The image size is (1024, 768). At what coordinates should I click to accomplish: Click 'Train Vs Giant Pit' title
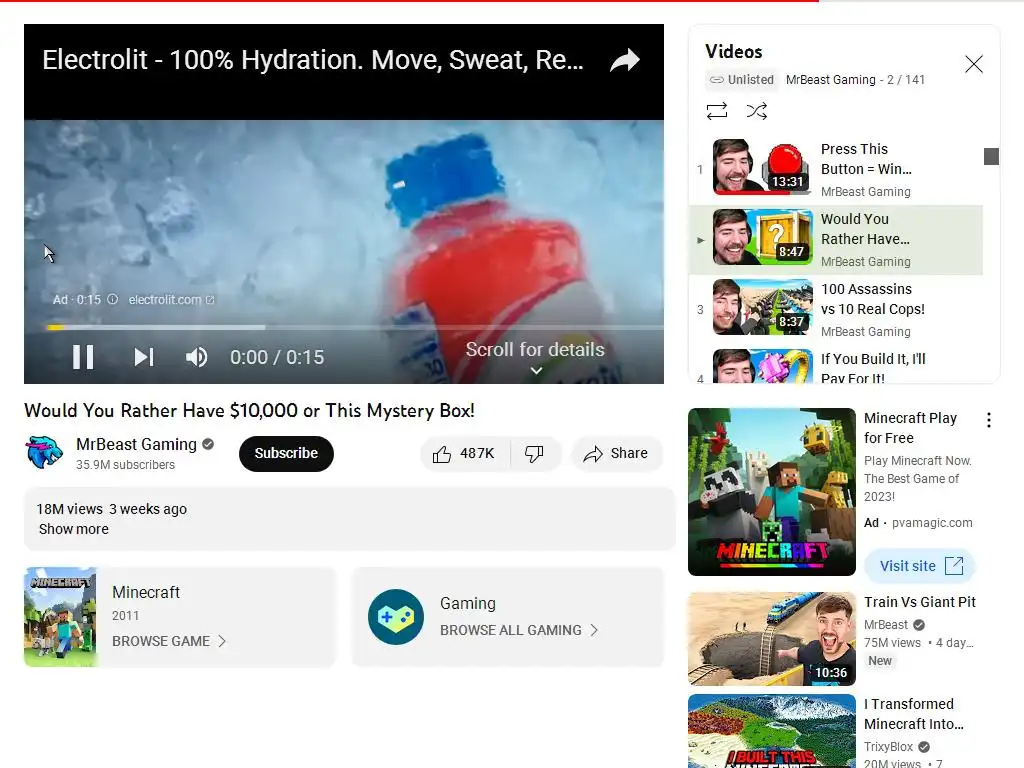(x=920, y=602)
